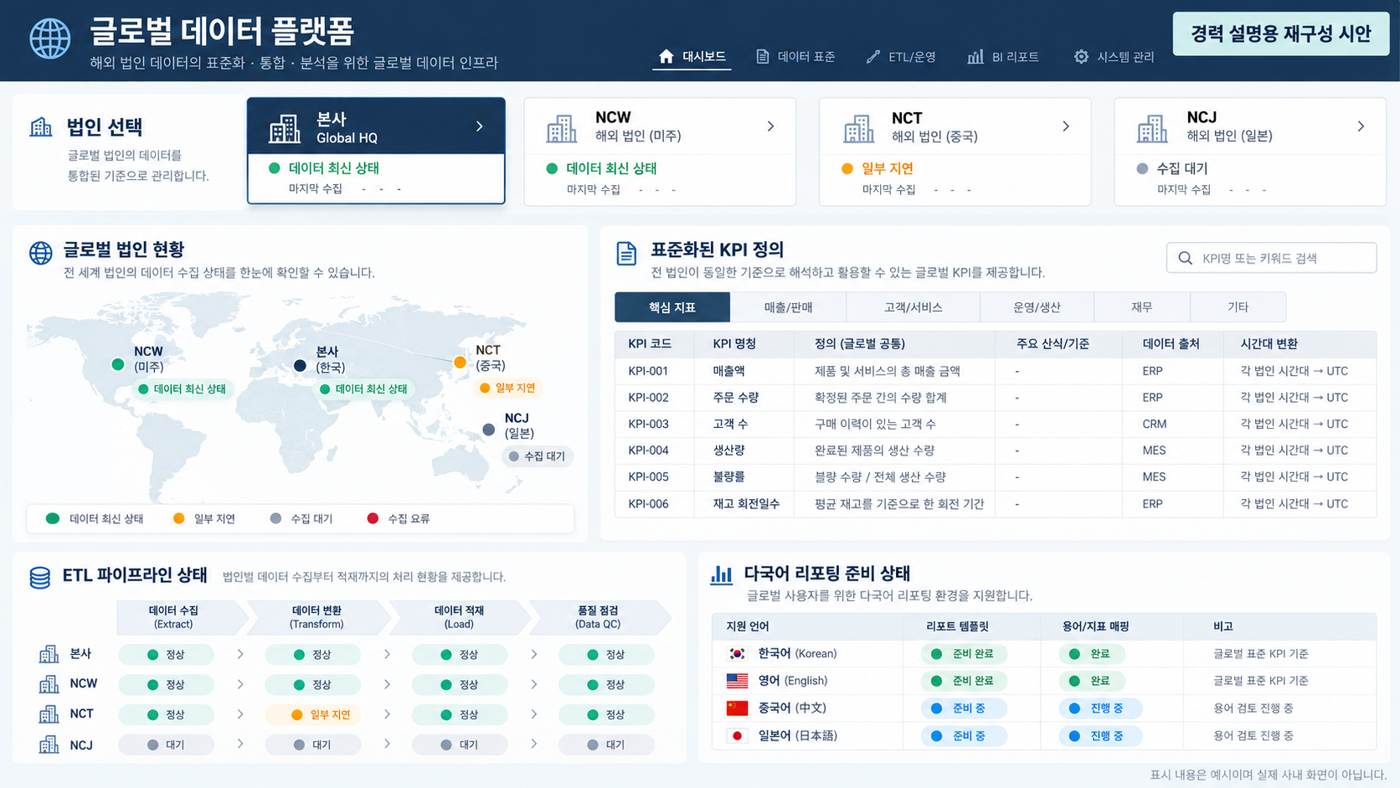The height and width of the screenshot is (788, 1400).
Task: Expand the NCW 해외 법인 (미주) chevron
Action: pyautogui.click(x=770, y=126)
